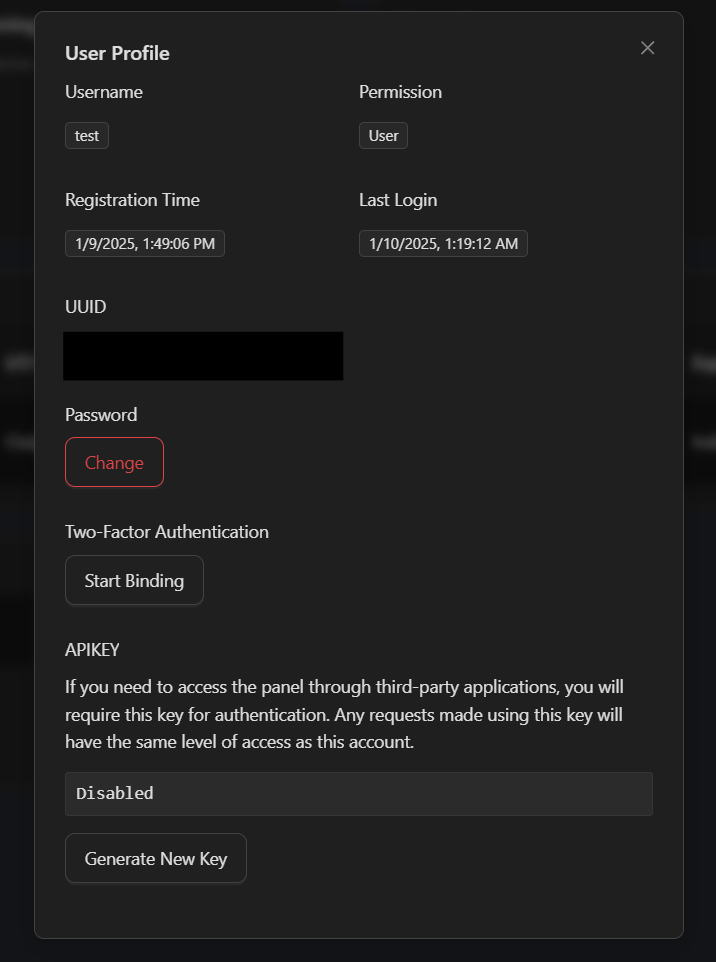716x962 pixels.
Task: Click the 'User' permission tag
Action: pos(383,136)
